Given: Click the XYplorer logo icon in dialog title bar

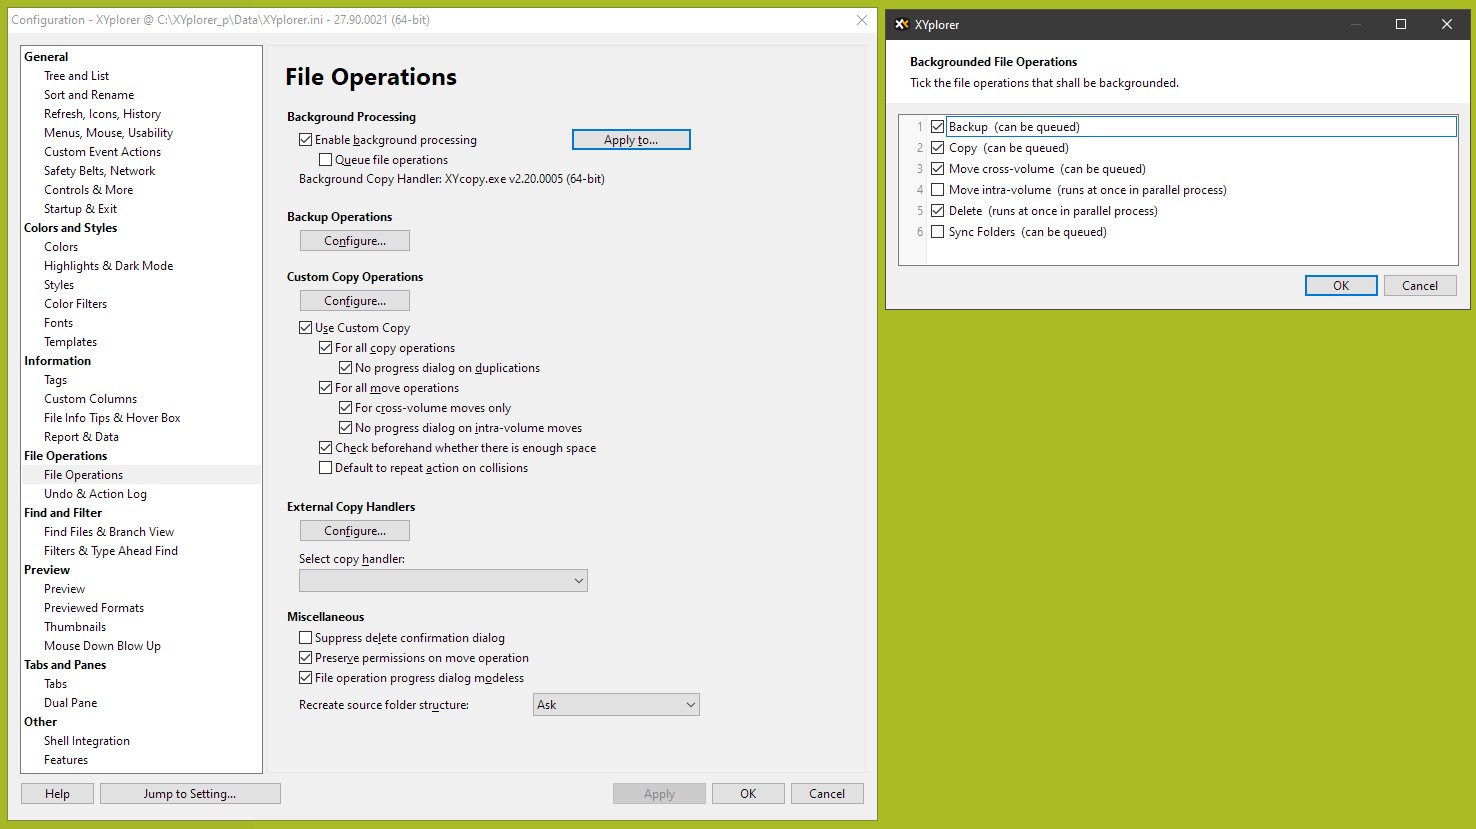Looking at the screenshot, I should point(901,24).
